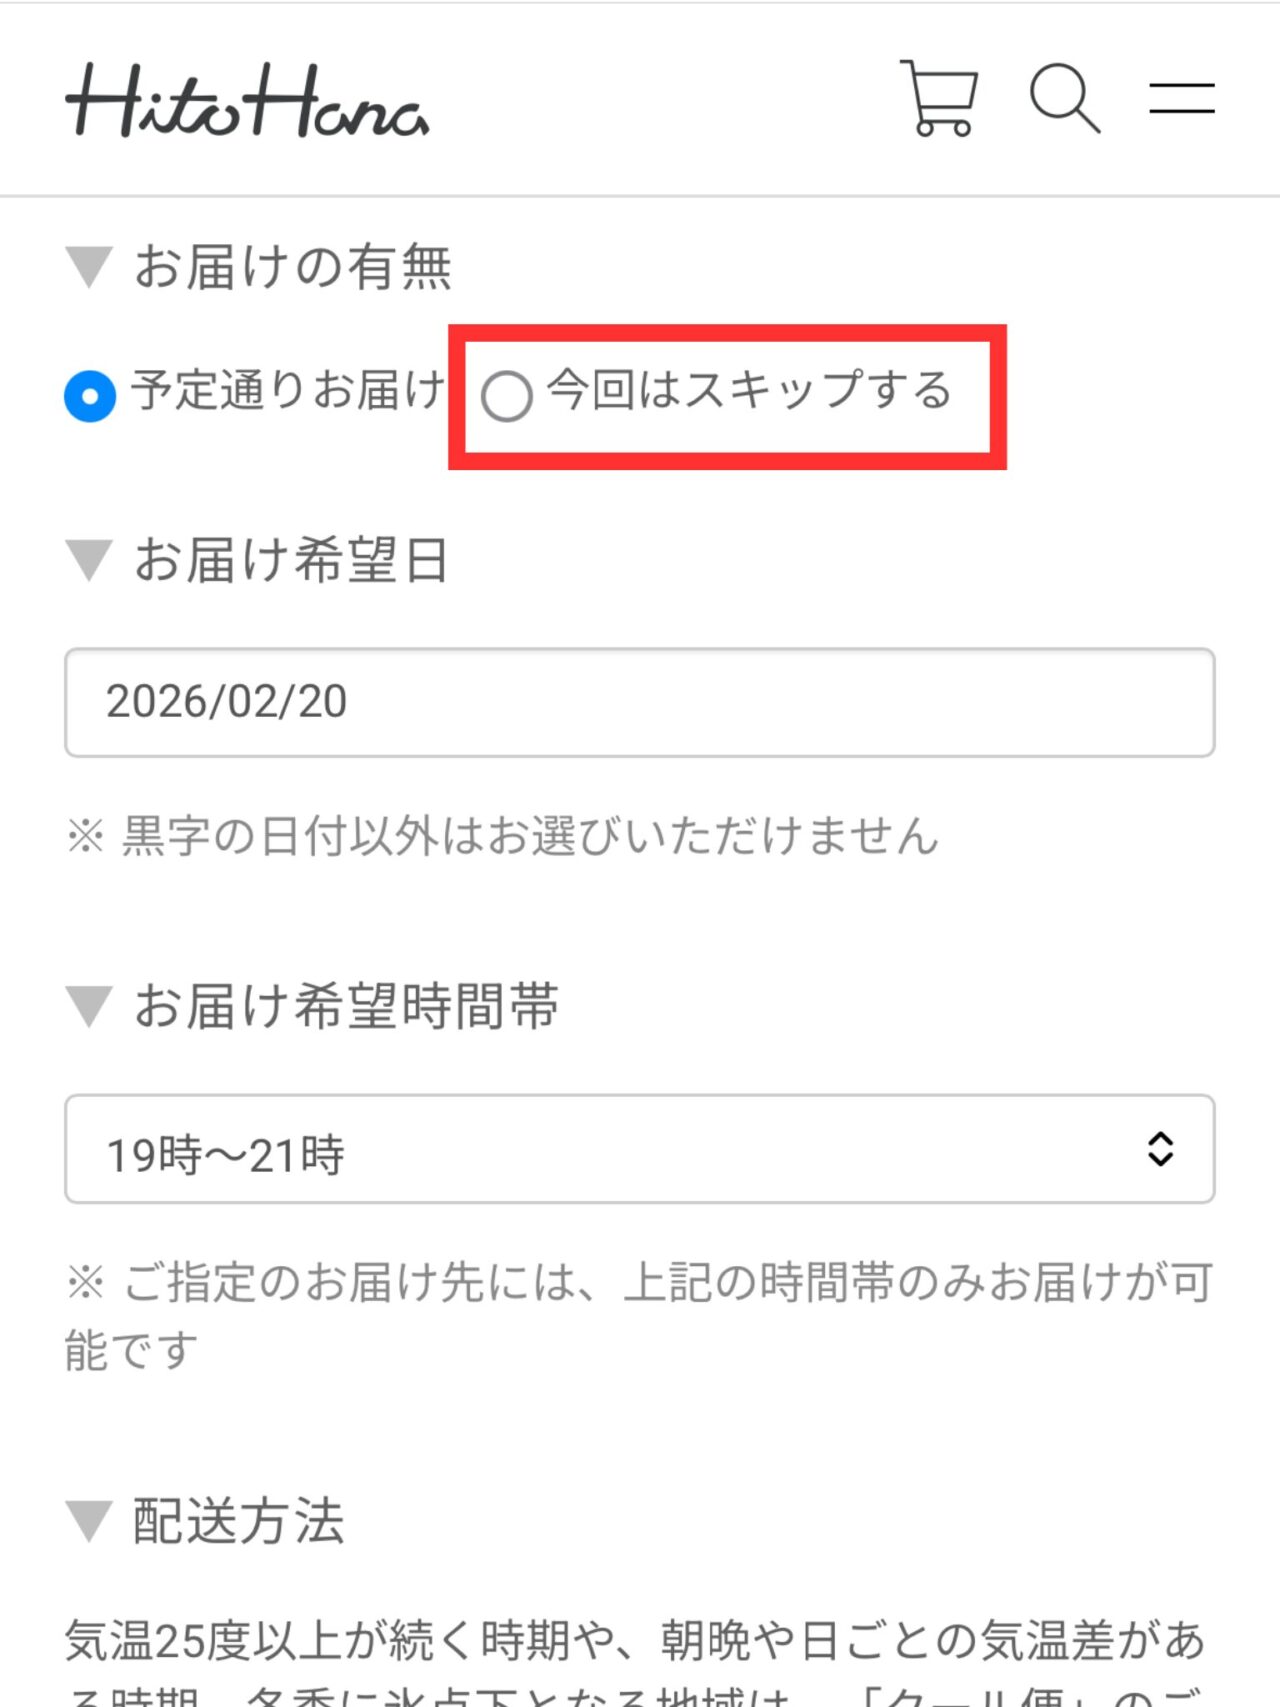Image resolution: width=1280 pixels, height=1707 pixels.
Task: Click the magnifying glass search icon
Action: (x=1064, y=98)
